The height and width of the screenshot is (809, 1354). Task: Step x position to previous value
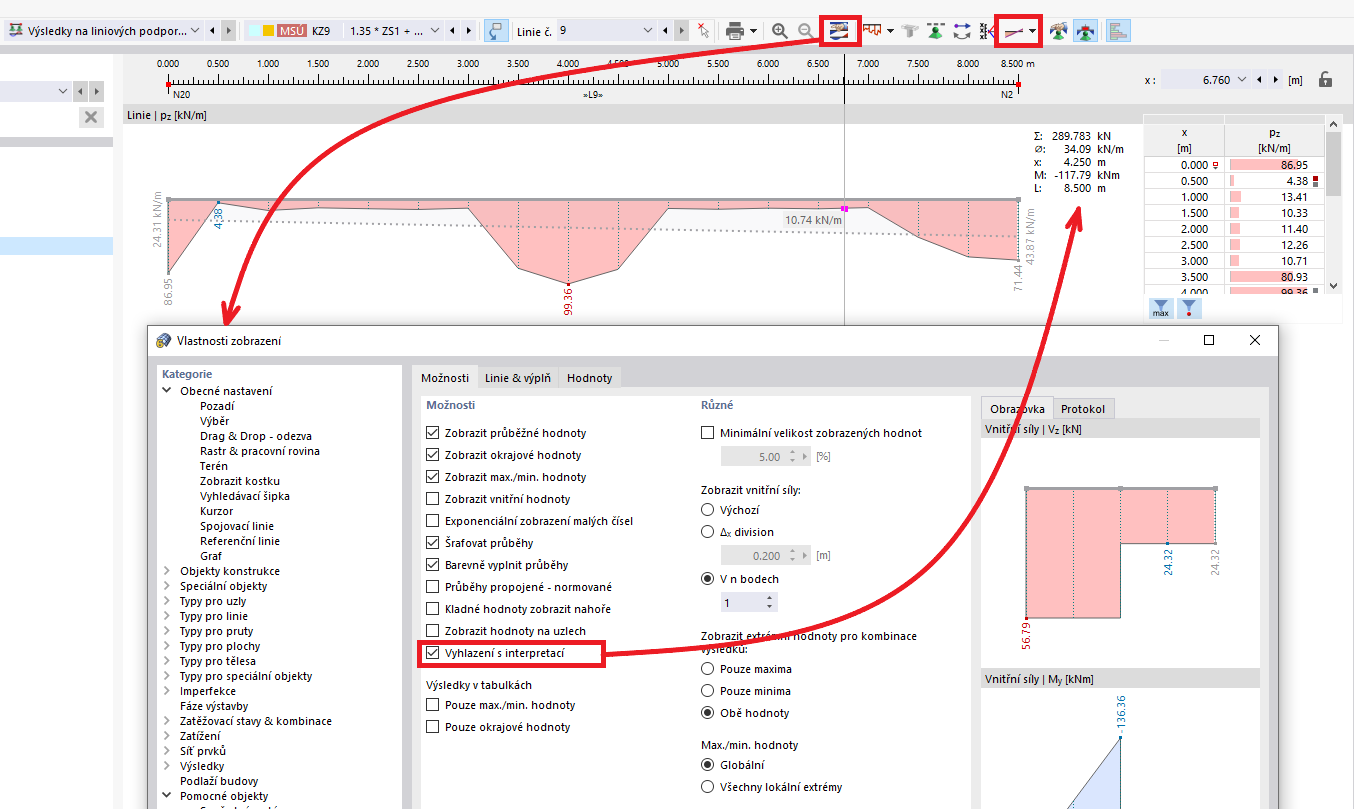(1259, 79)
